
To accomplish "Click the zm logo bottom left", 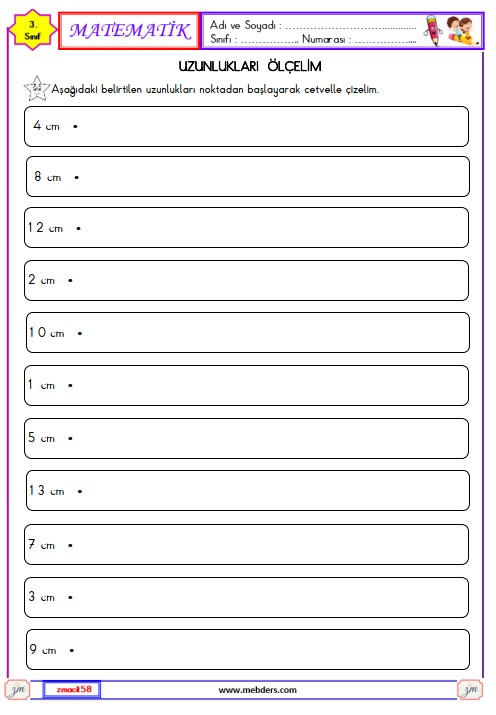I will click(17, 689).
